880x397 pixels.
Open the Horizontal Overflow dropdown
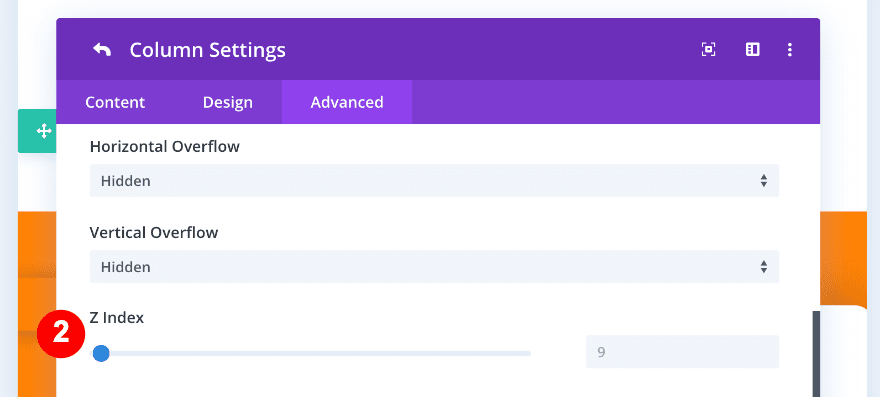click(434, 181)
